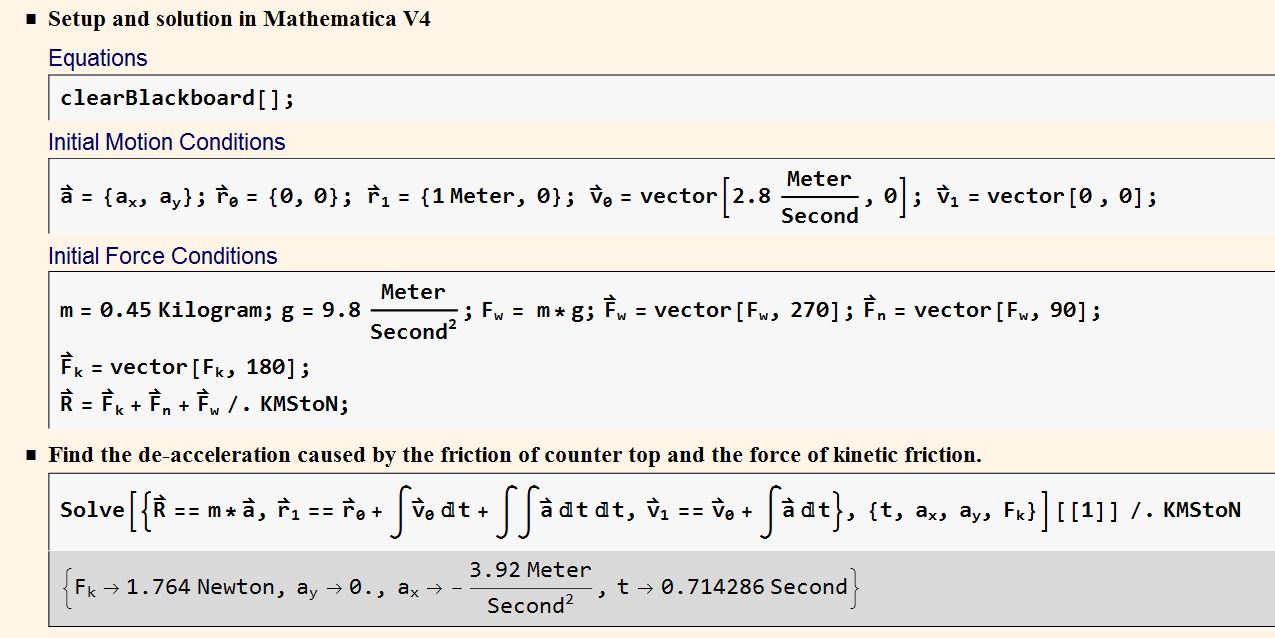
Task: Select the 'Setup and solution in Mathematica V4' heading
Action: coord(239,19)
